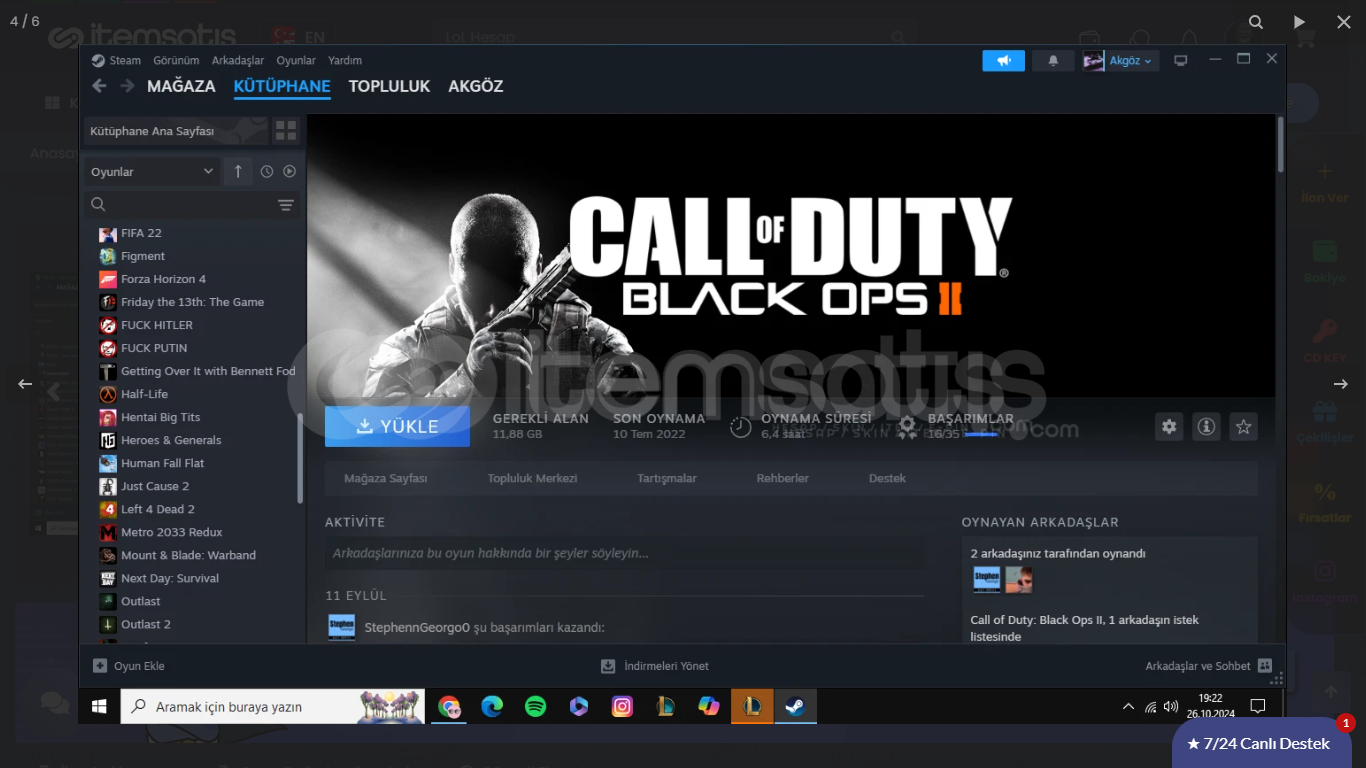Open StephennGeorge0 profile link in activity
Viewport: 1366px width, 768px height.
tap(417, 628)
